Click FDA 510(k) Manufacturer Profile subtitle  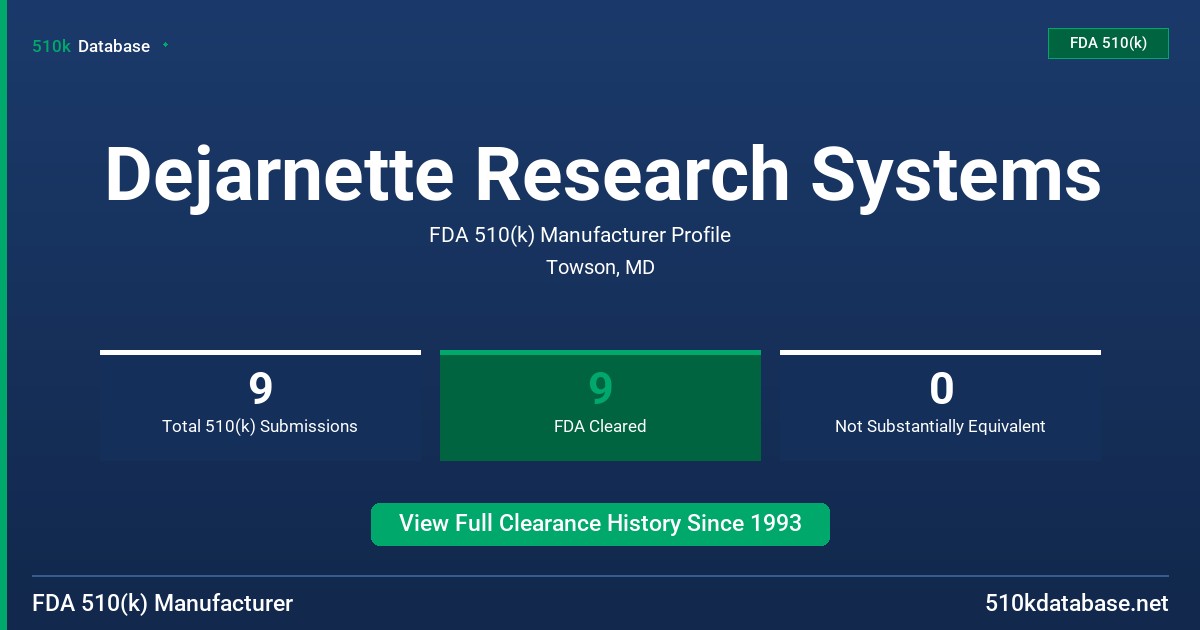tap(580, 235)
